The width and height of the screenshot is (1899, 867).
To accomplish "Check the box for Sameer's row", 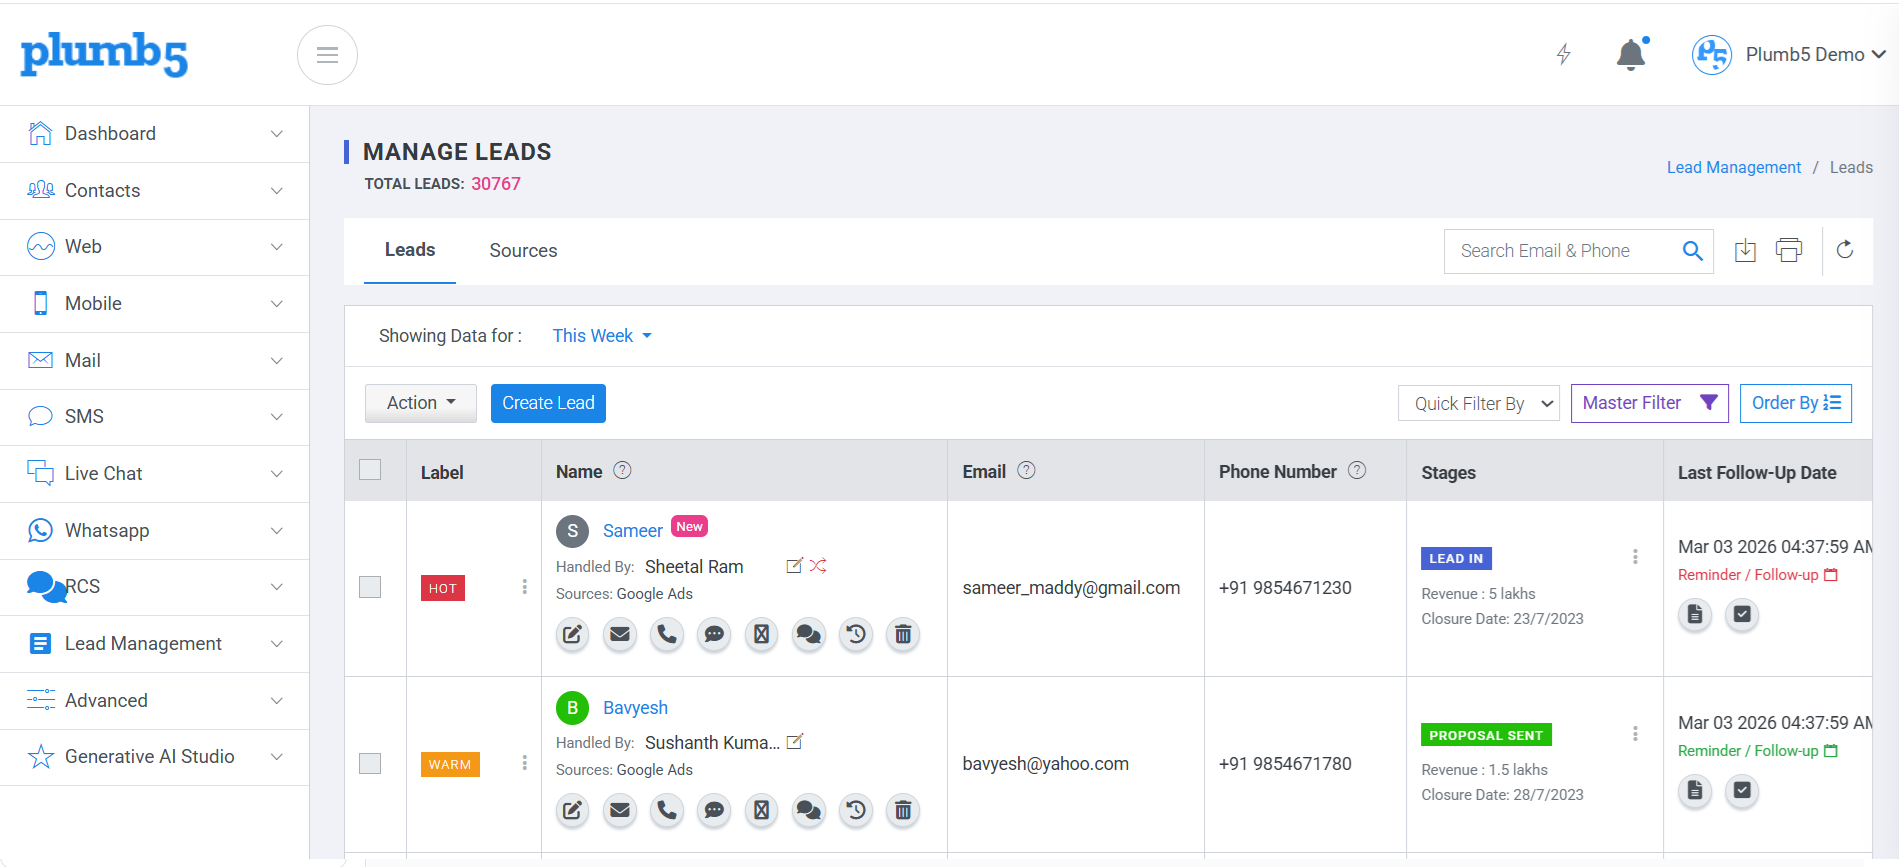I will pyautogui.click(x=370, y=587).
